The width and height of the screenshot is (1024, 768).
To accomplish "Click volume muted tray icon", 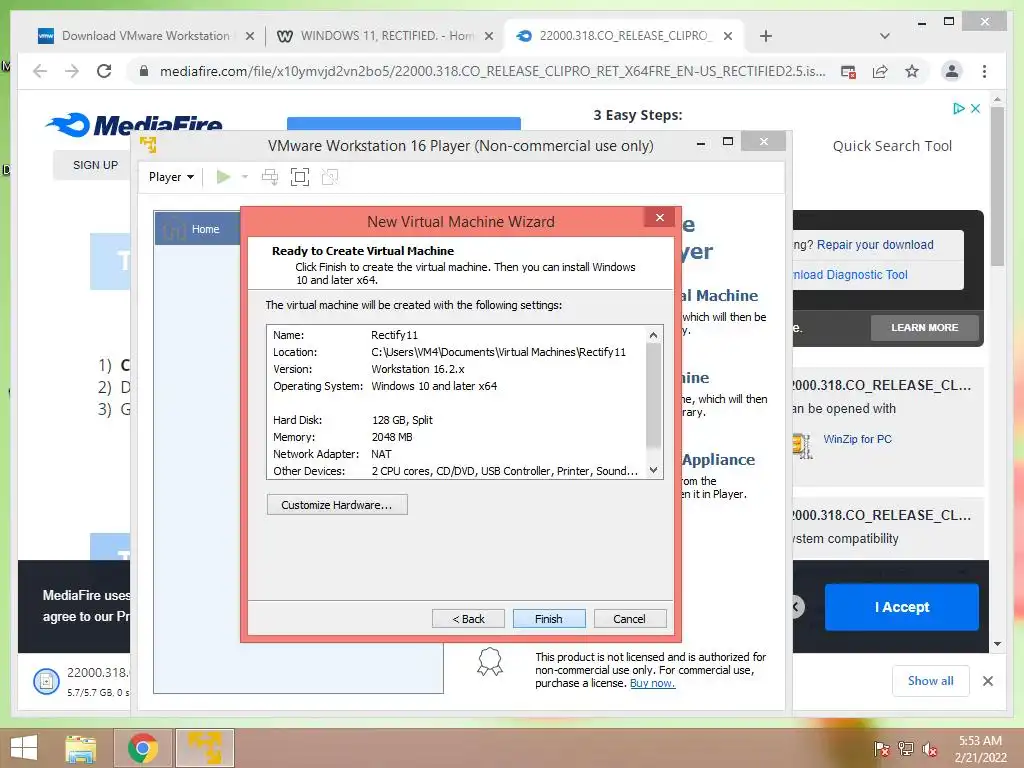I will [930, 749].
